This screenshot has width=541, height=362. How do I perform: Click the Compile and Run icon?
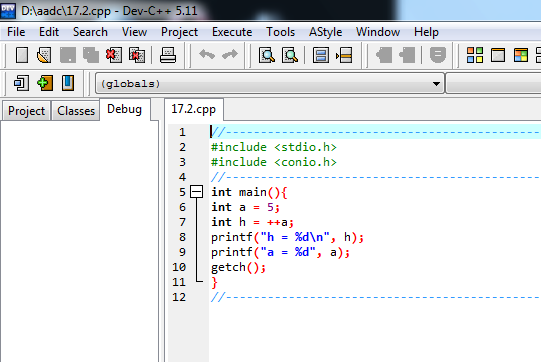point(521,55)
